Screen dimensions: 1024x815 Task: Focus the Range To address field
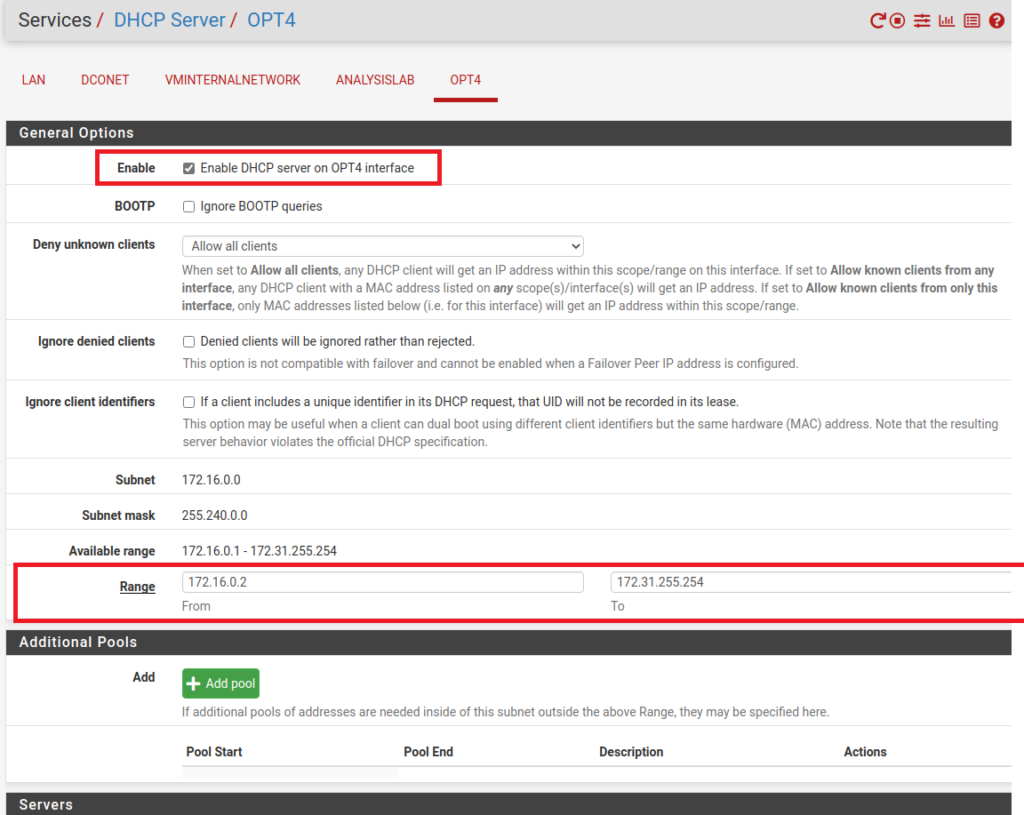[x=812, y=582]
